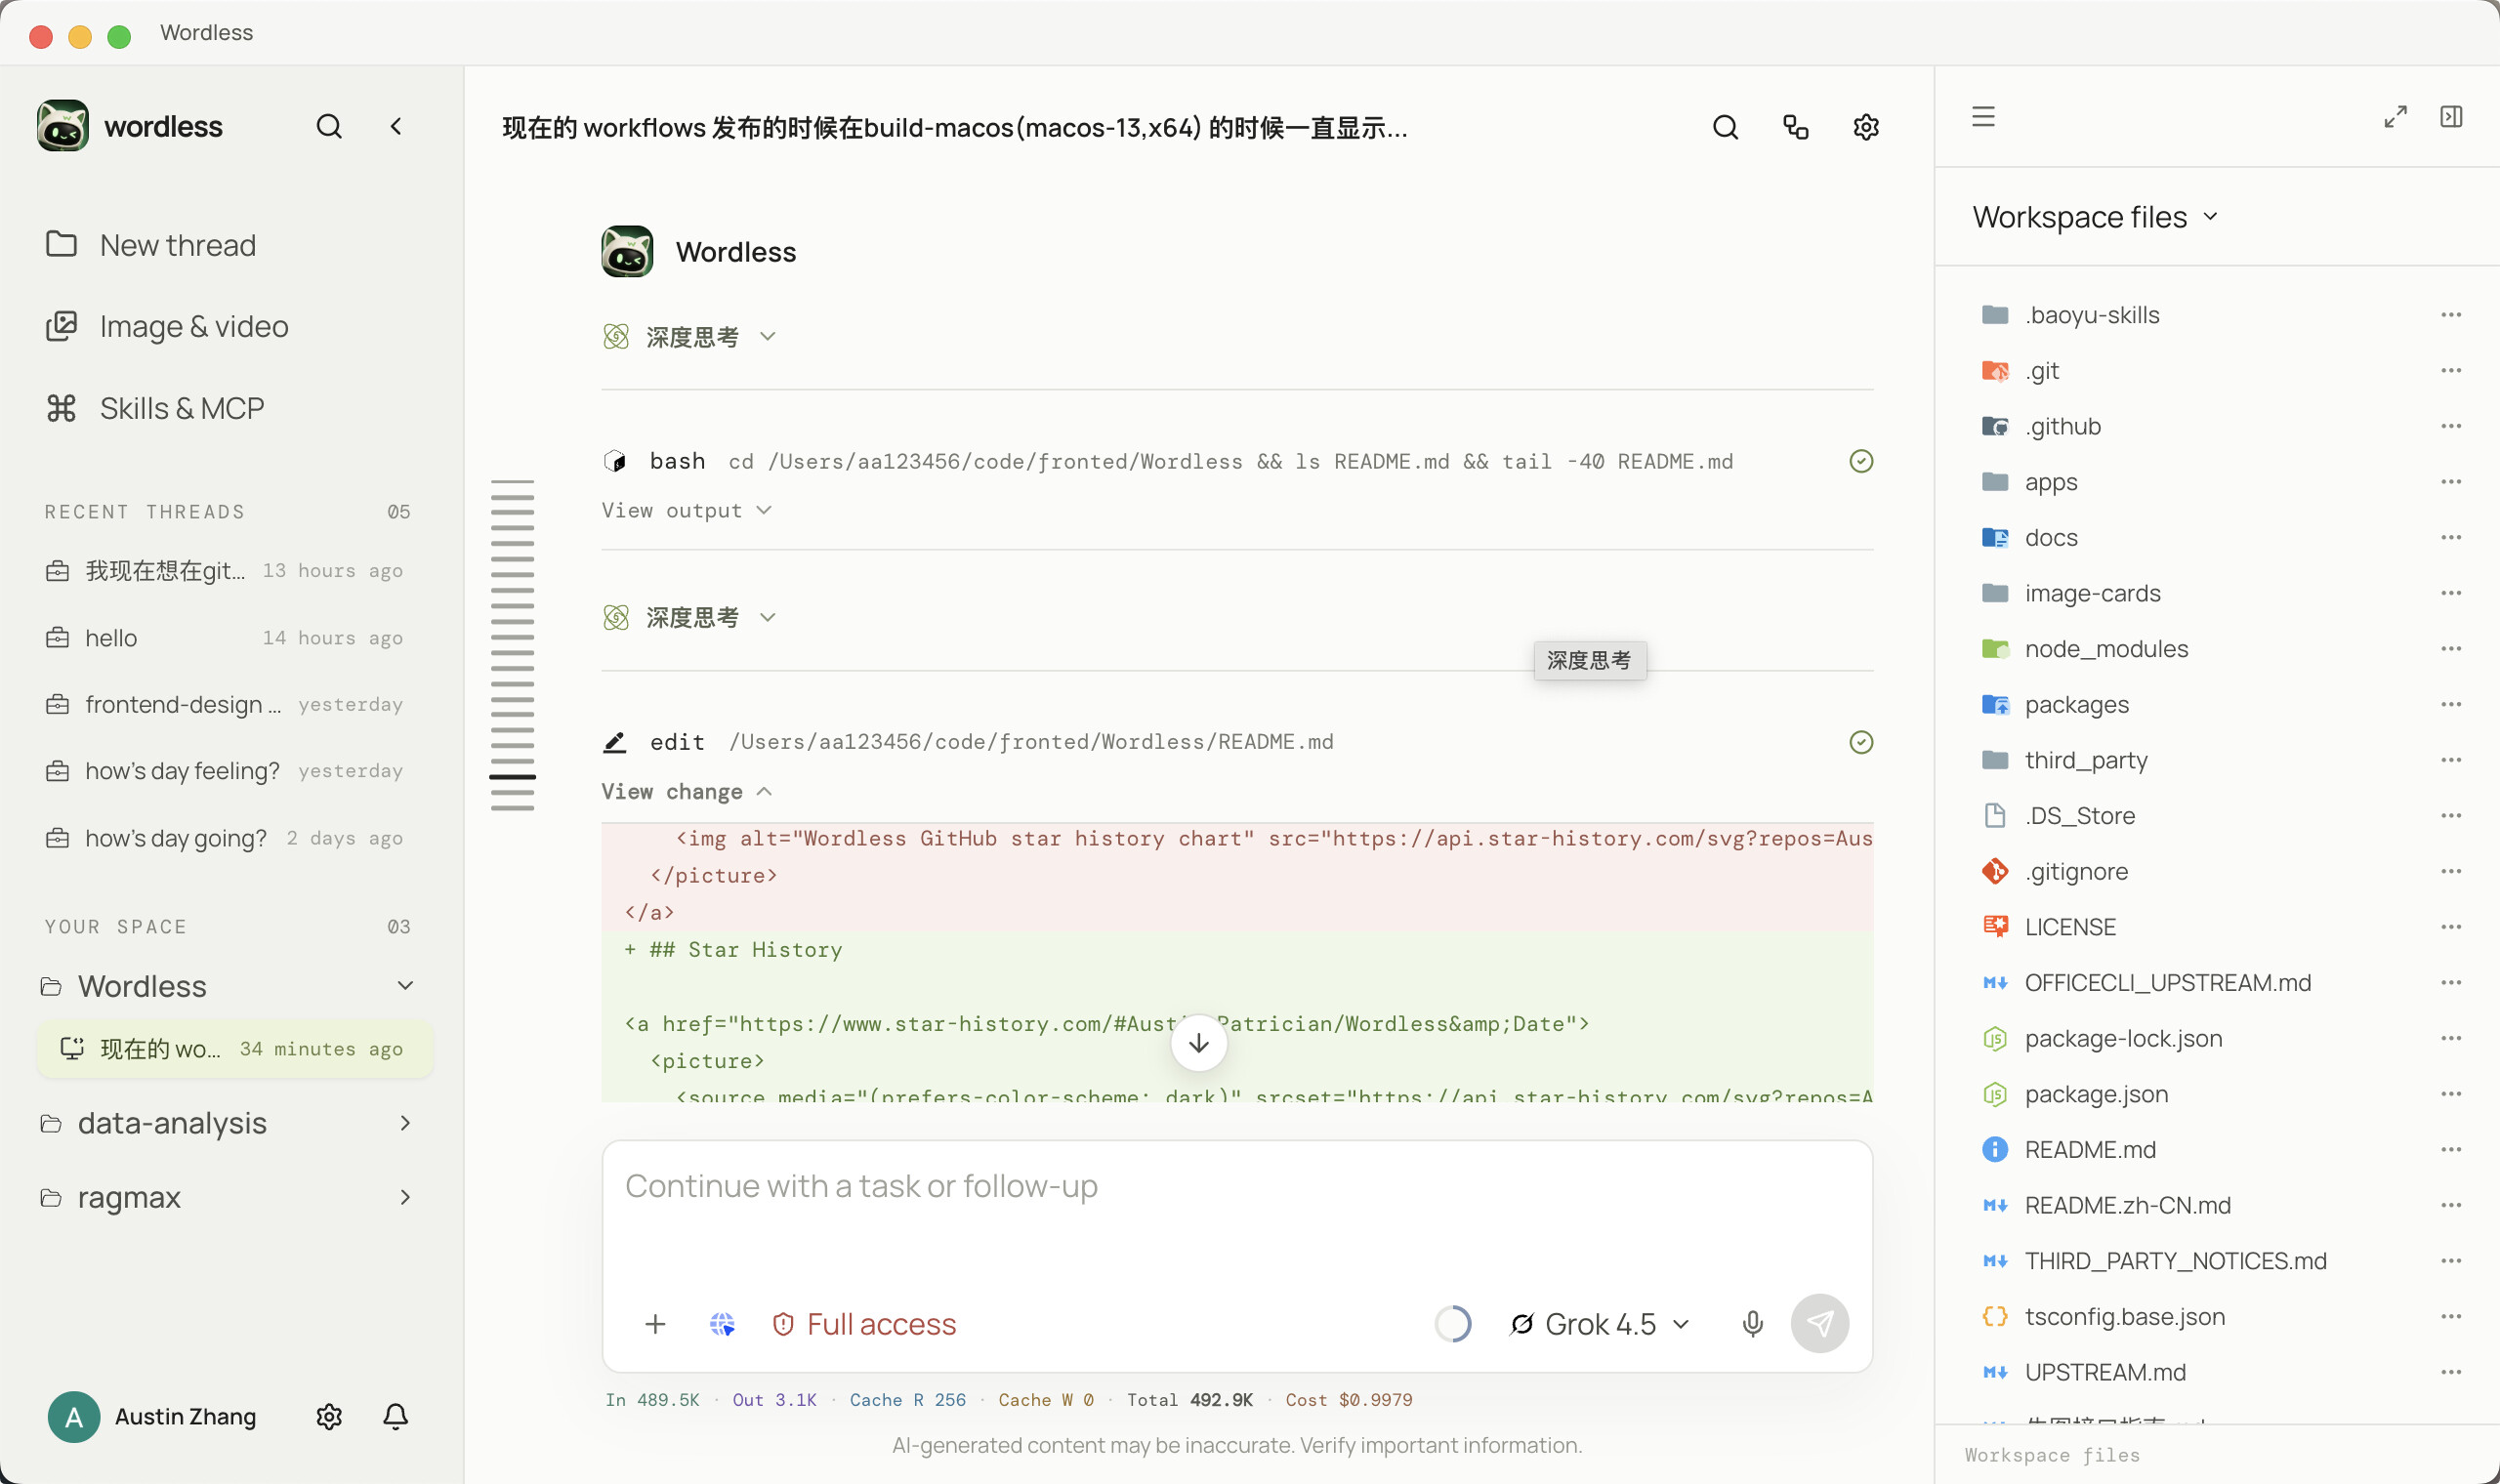This screenshot has width=2500, height=1484.
Task: Open the Workspace files dropdown
Action: point(2095,217)
